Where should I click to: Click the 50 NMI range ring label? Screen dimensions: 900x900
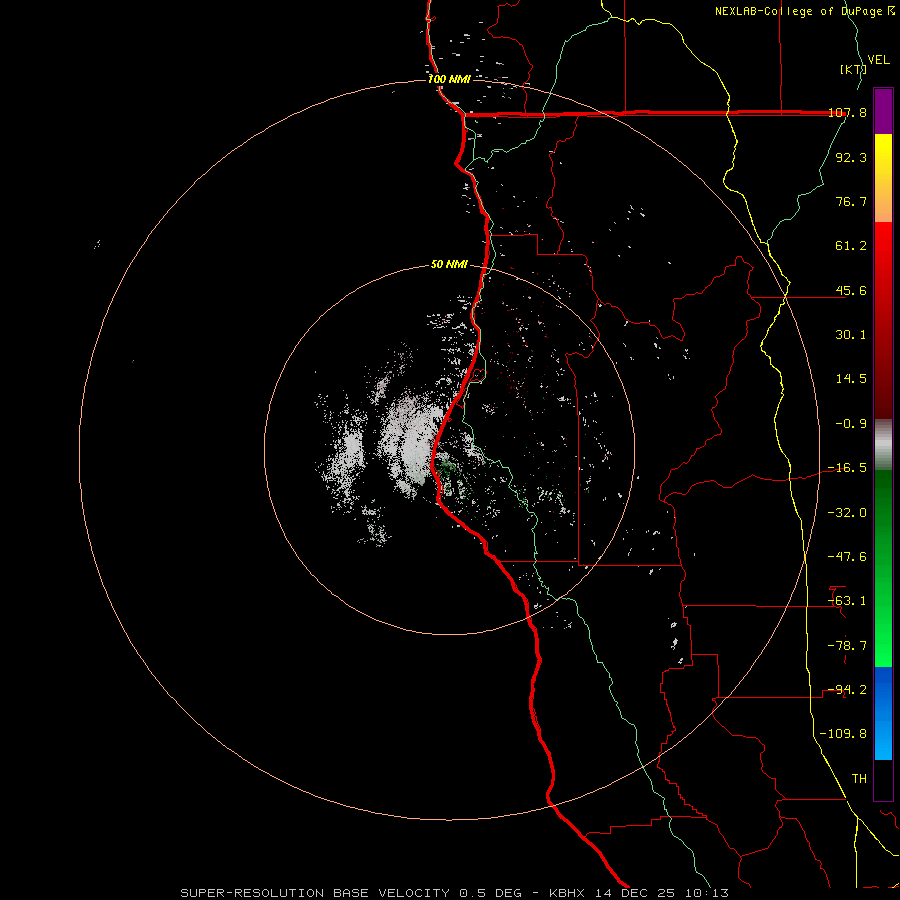click(x=449, y=264)
